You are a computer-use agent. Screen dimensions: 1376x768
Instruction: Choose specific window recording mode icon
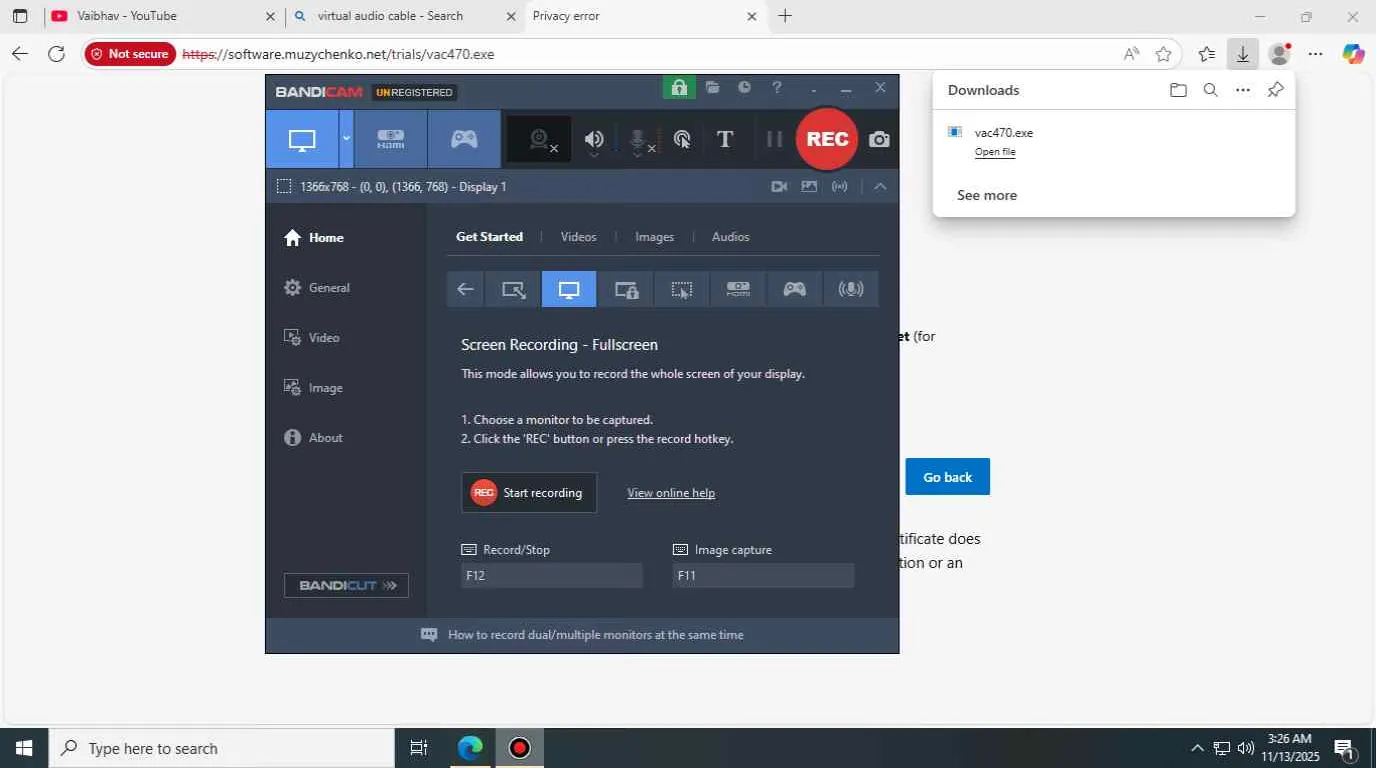tap(626, 289)
